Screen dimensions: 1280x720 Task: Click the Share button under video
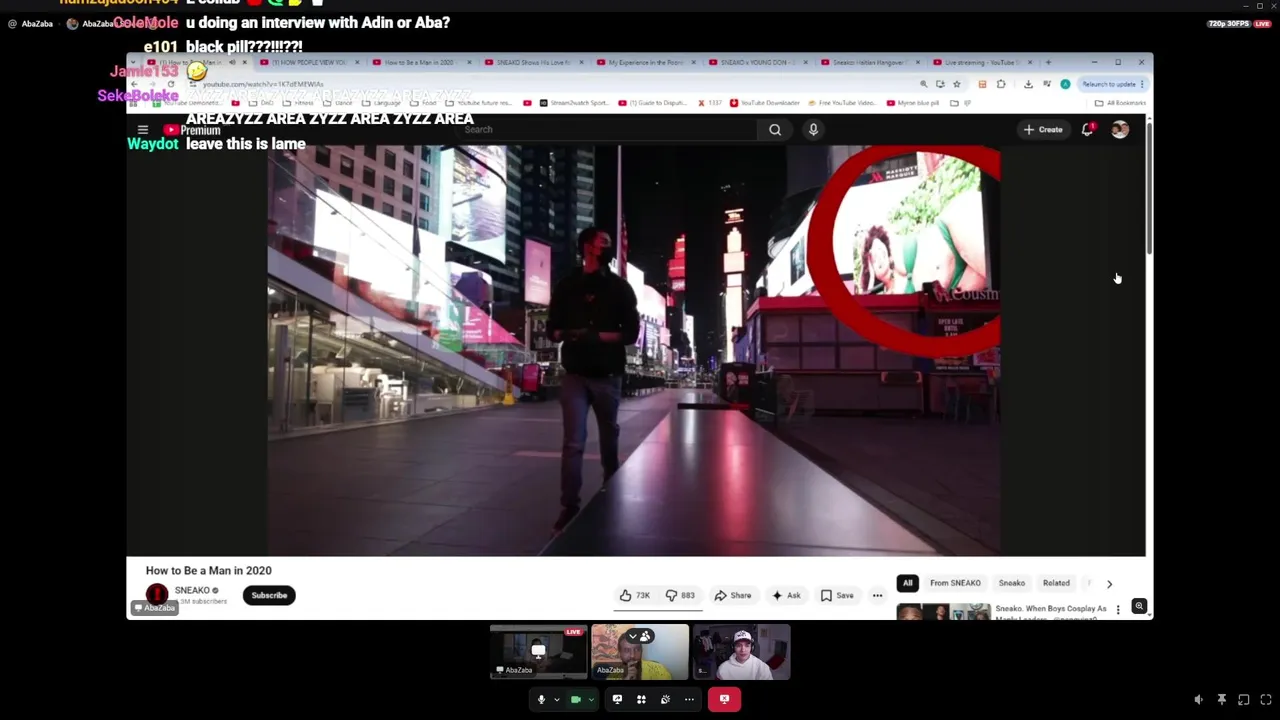coord(732,595)
